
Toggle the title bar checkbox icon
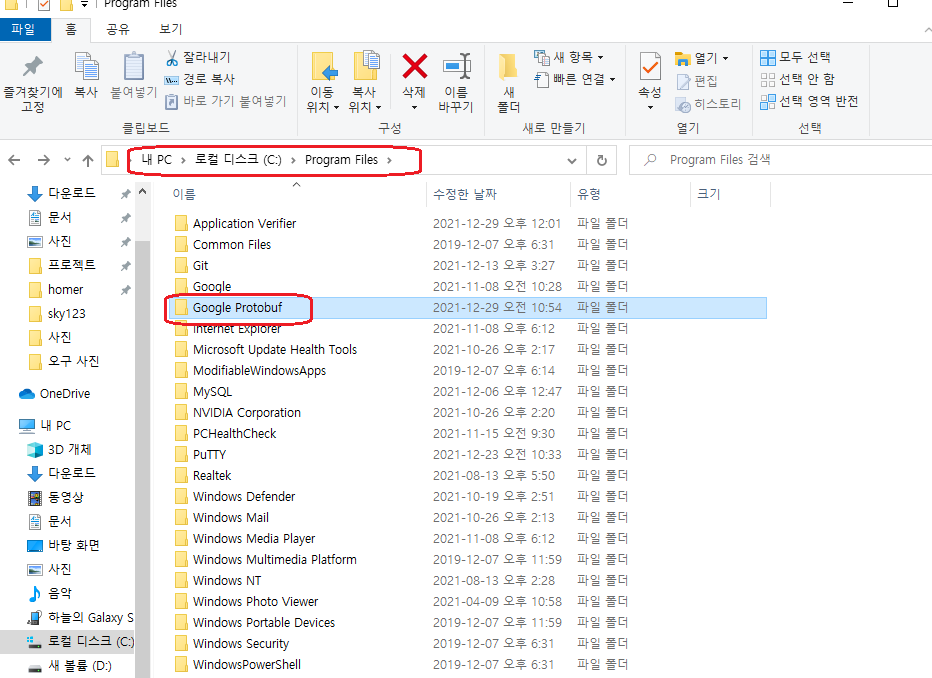pos(43,5)
